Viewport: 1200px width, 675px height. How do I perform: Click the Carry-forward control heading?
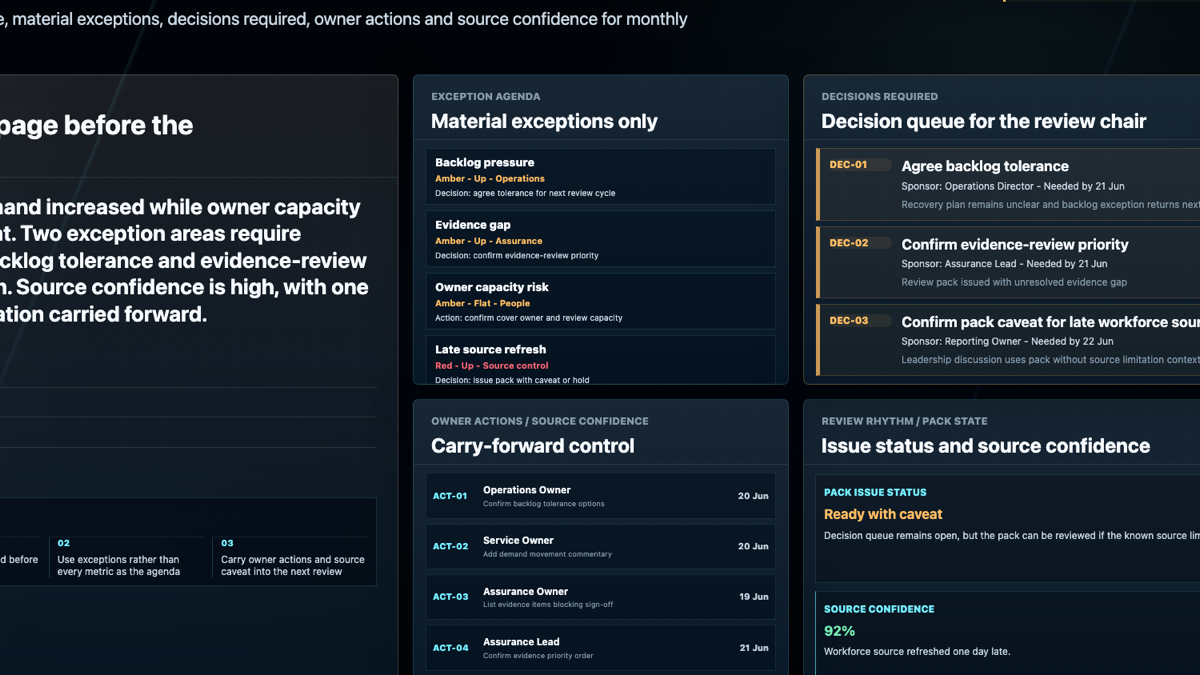(x=533, y=446)
